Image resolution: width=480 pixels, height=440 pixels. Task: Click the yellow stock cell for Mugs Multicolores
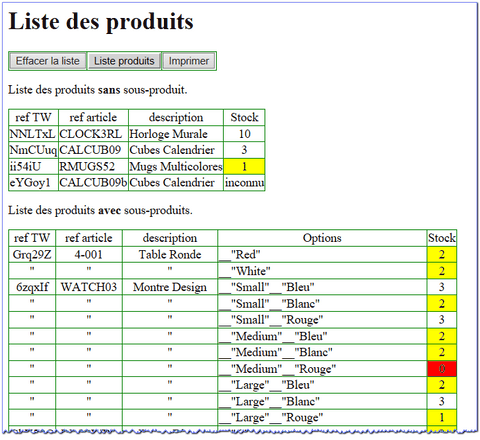244,166
